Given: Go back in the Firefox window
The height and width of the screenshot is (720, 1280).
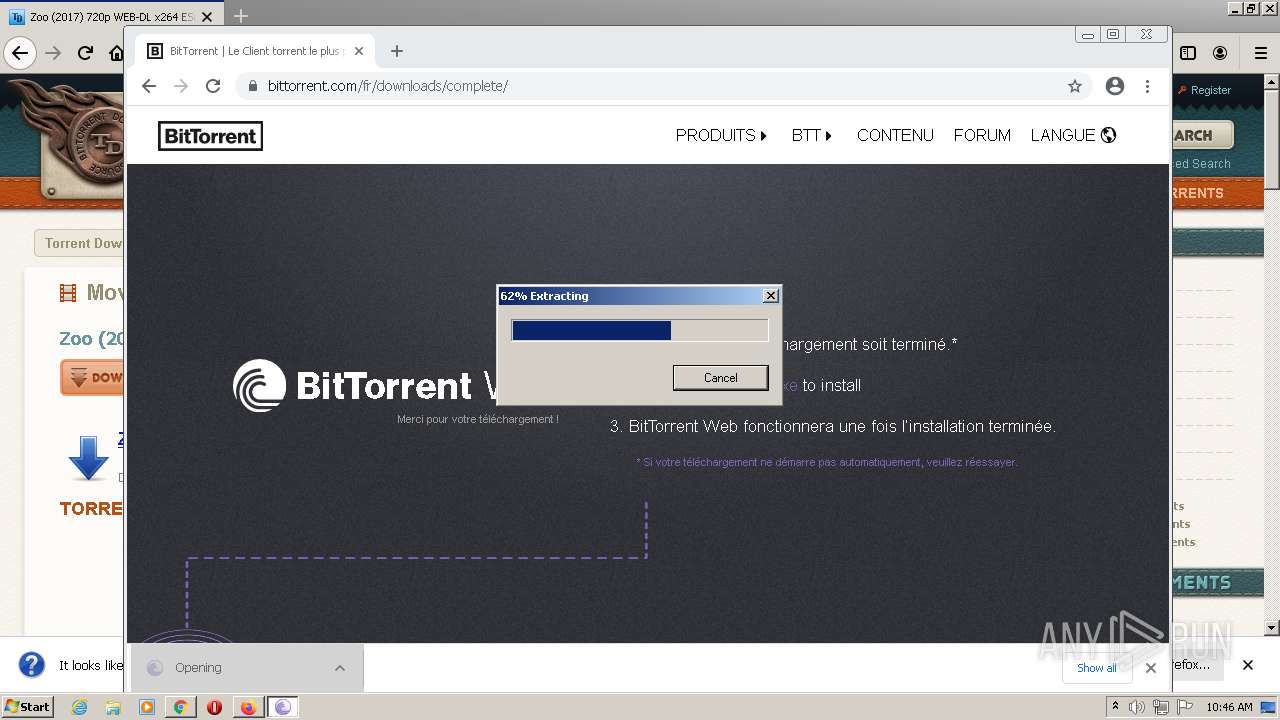Looking at the screenshot, I should tap(20, 53).
